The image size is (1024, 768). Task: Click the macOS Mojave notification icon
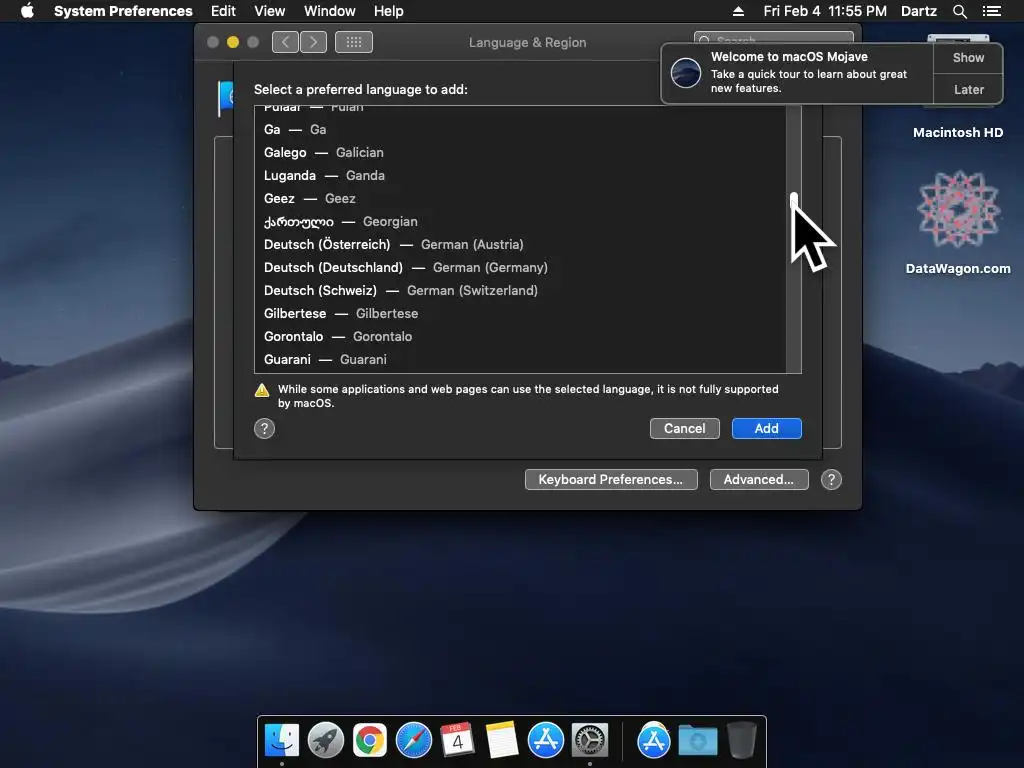[686, 72]
